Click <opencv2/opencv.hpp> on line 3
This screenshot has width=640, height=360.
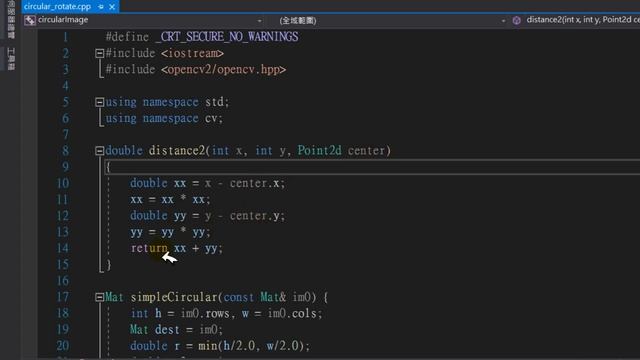pos(223,70)
